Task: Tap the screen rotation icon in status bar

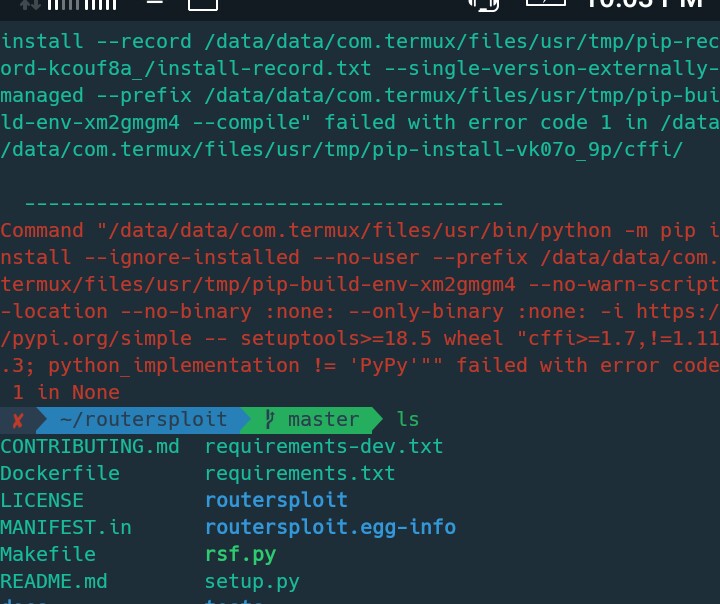Action: 484,5
